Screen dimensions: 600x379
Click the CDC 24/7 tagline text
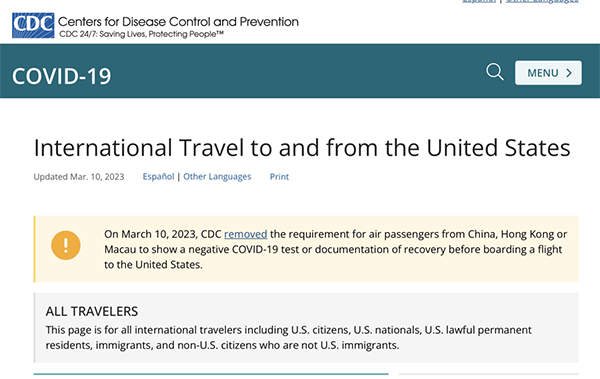[x=141, y=34]
